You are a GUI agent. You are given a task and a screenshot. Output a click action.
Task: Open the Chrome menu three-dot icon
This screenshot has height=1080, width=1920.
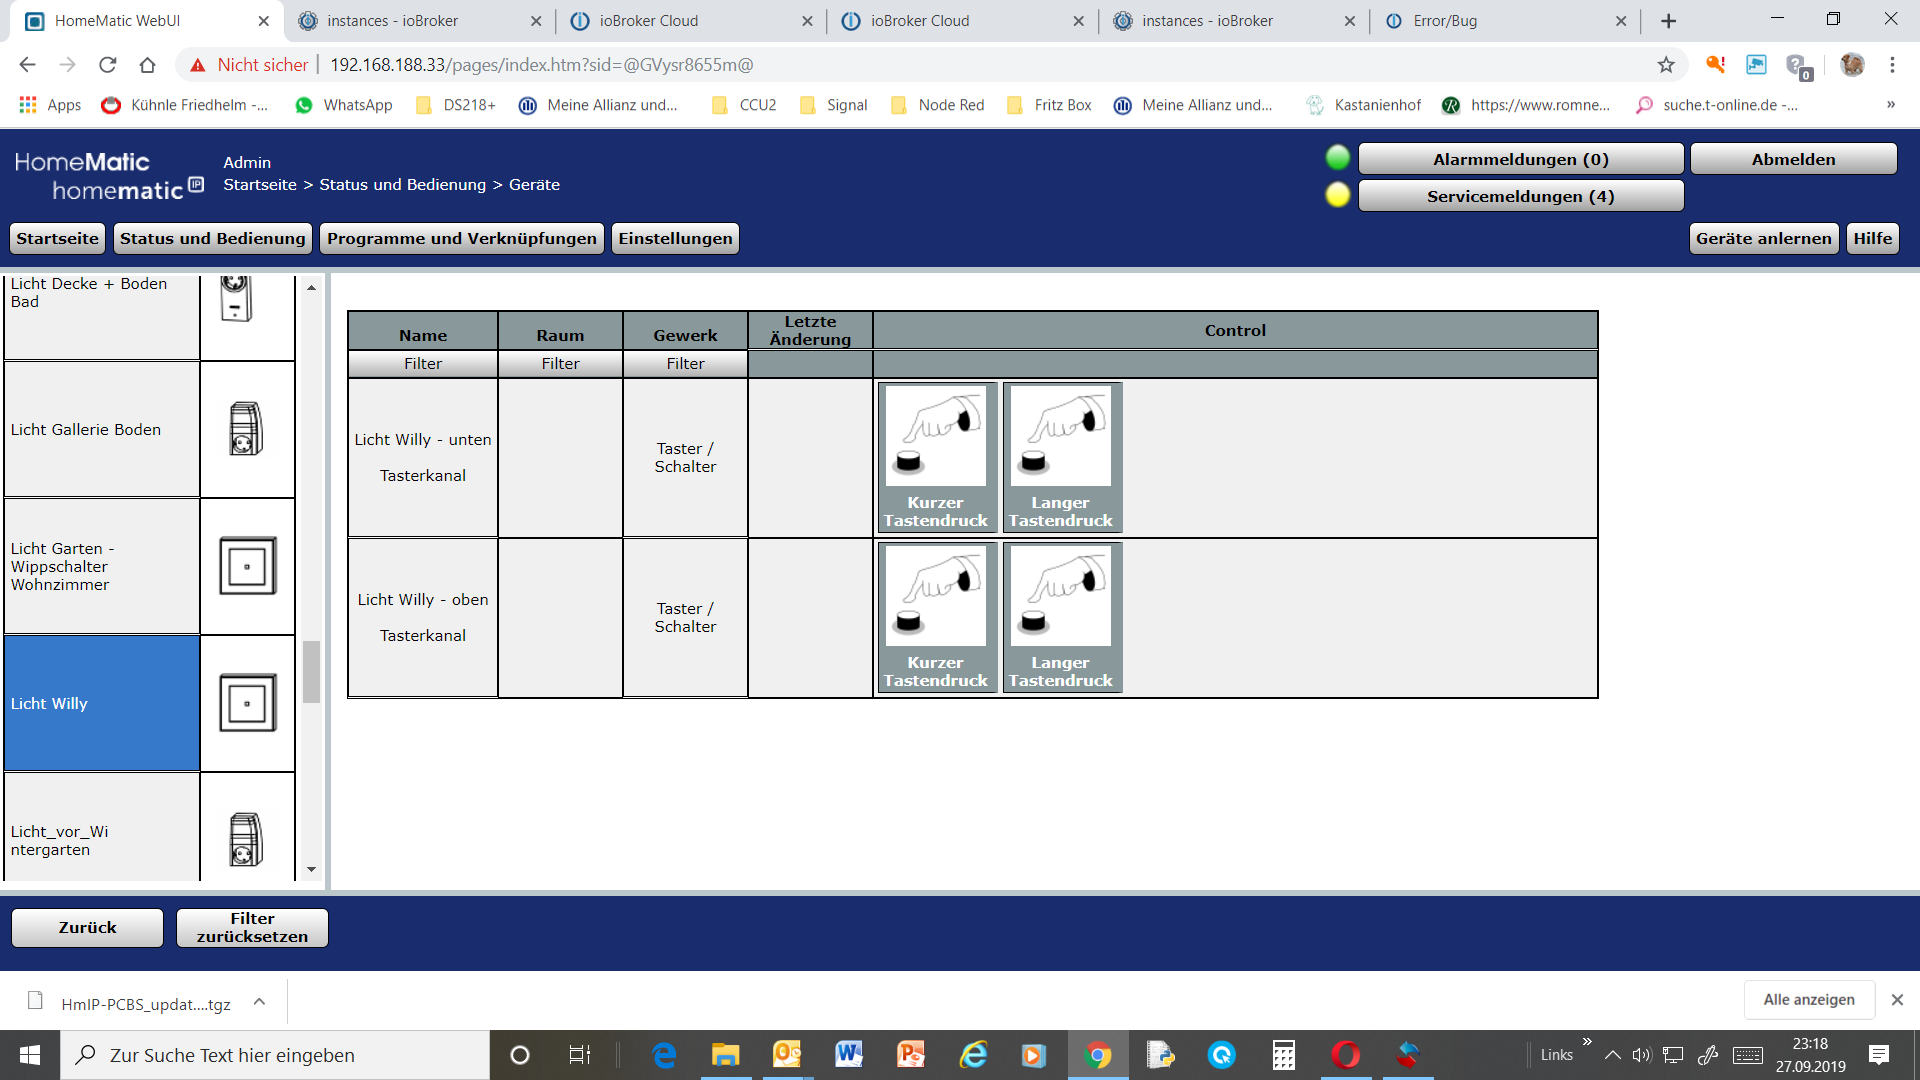pos(1892,65)
